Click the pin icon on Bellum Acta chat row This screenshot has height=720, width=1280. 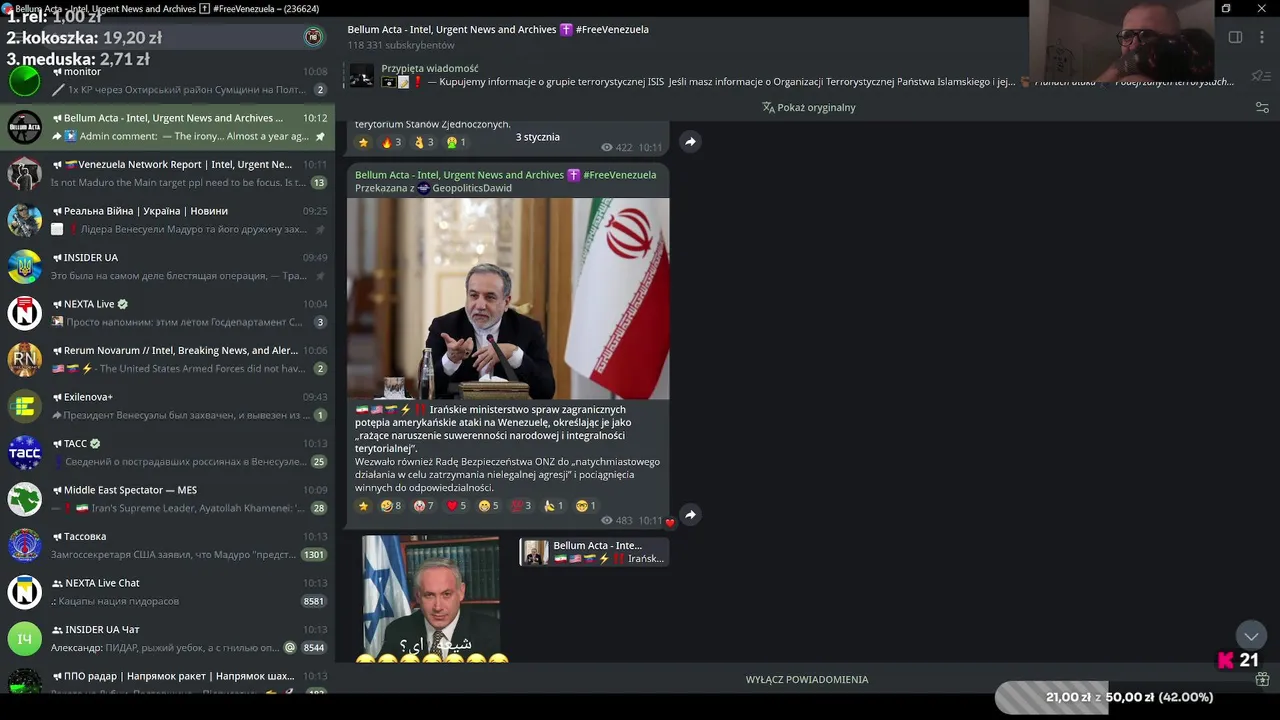(320, 136)
